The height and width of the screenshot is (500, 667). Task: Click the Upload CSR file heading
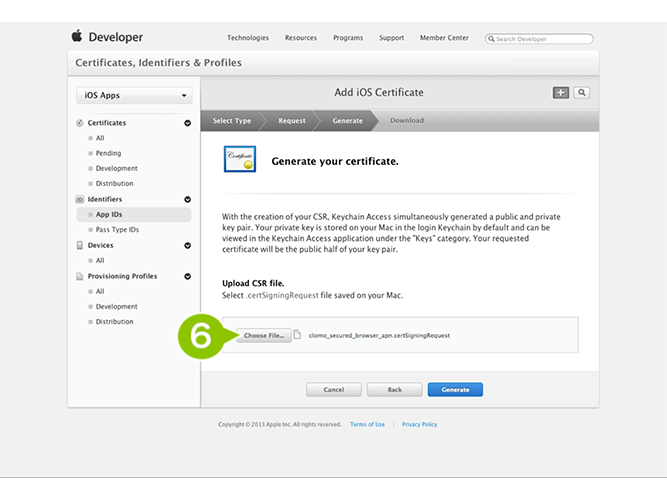pos(253,283)
